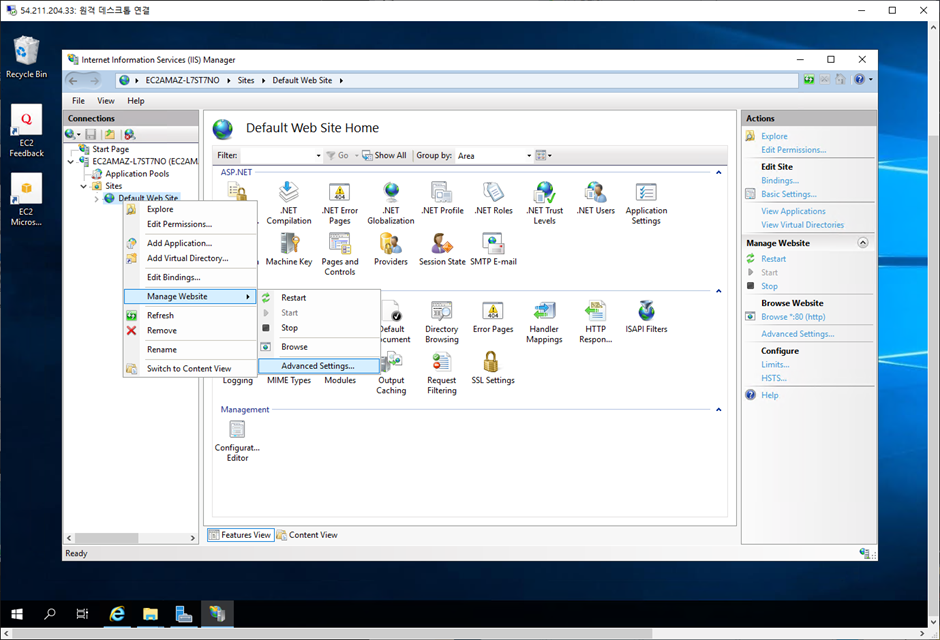Click View Virtual Directories link
The height and width of the screenshot is (640, 940).
tap(802, 225)
